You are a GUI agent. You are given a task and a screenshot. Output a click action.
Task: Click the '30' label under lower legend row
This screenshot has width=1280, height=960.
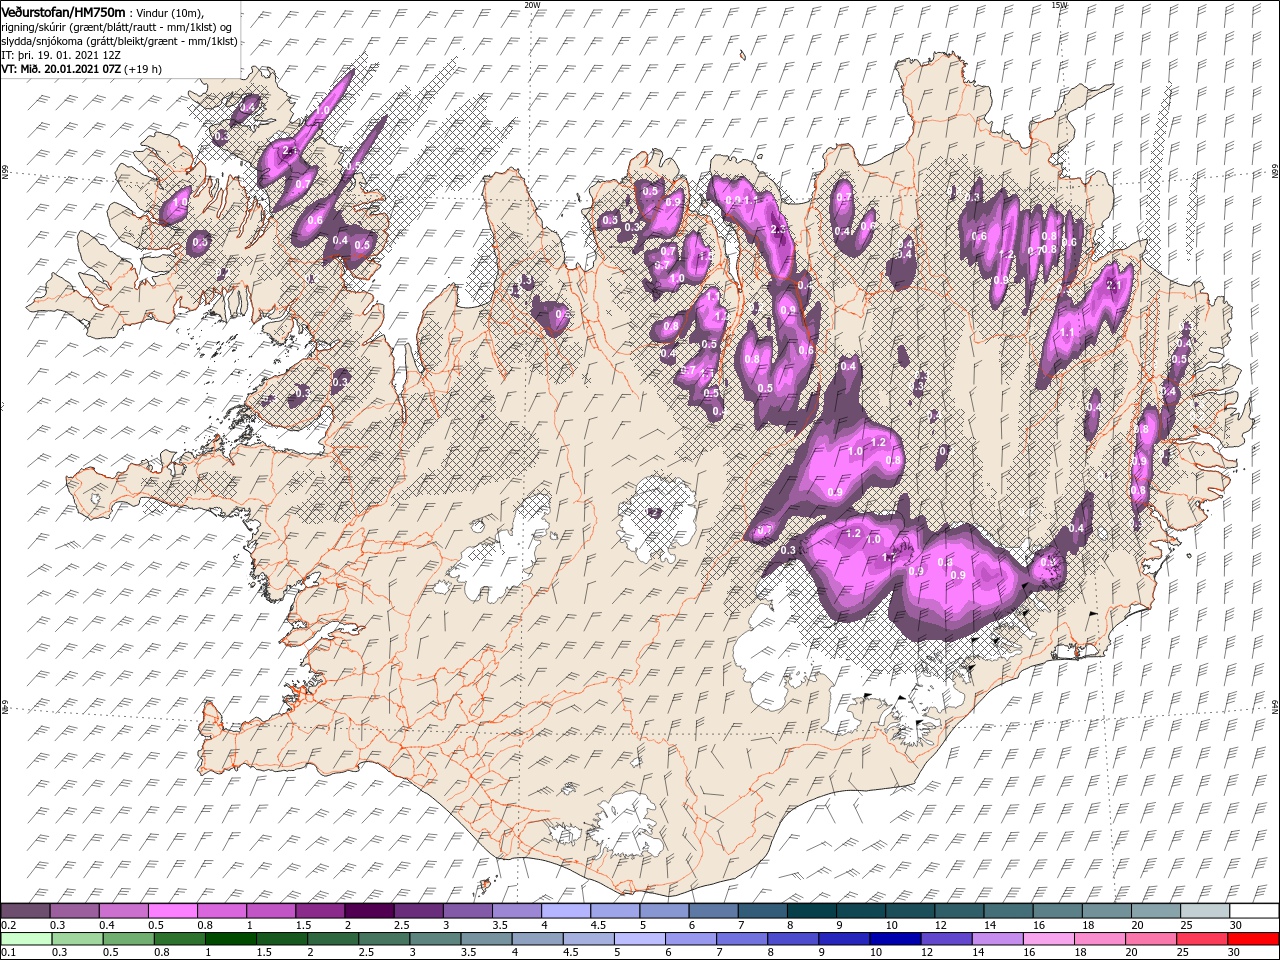tap(1233, 952)
